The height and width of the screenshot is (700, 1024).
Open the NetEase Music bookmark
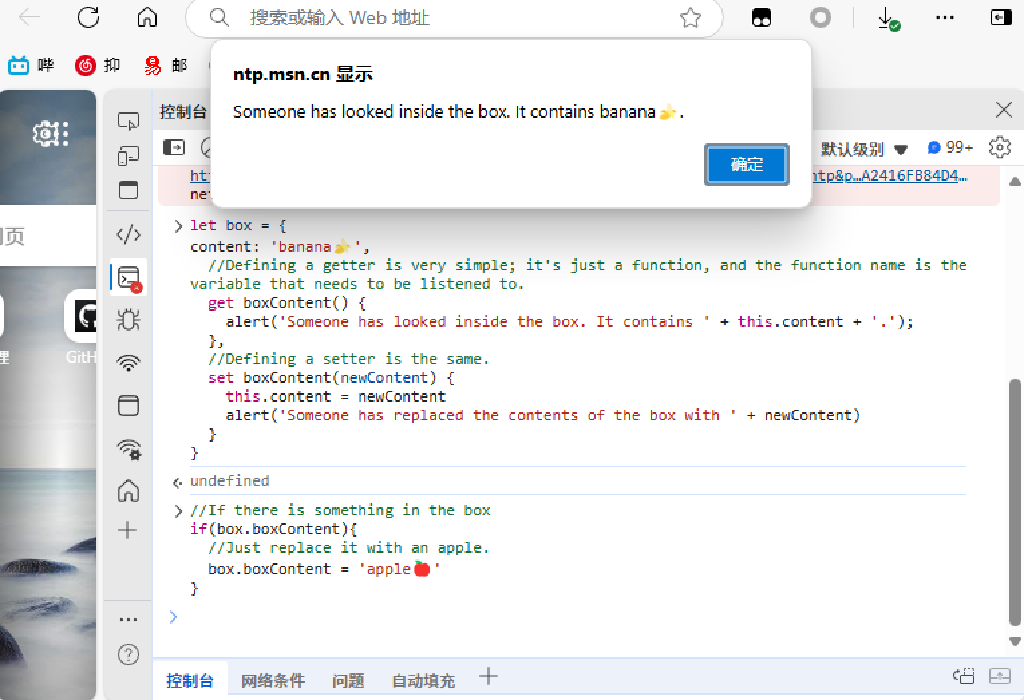98,65
